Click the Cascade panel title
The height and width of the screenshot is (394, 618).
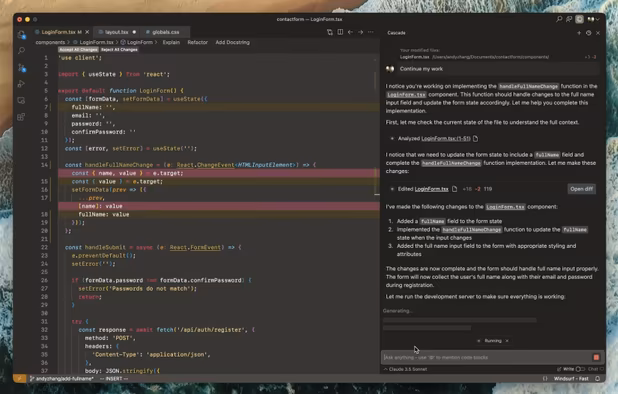(396, 33)
